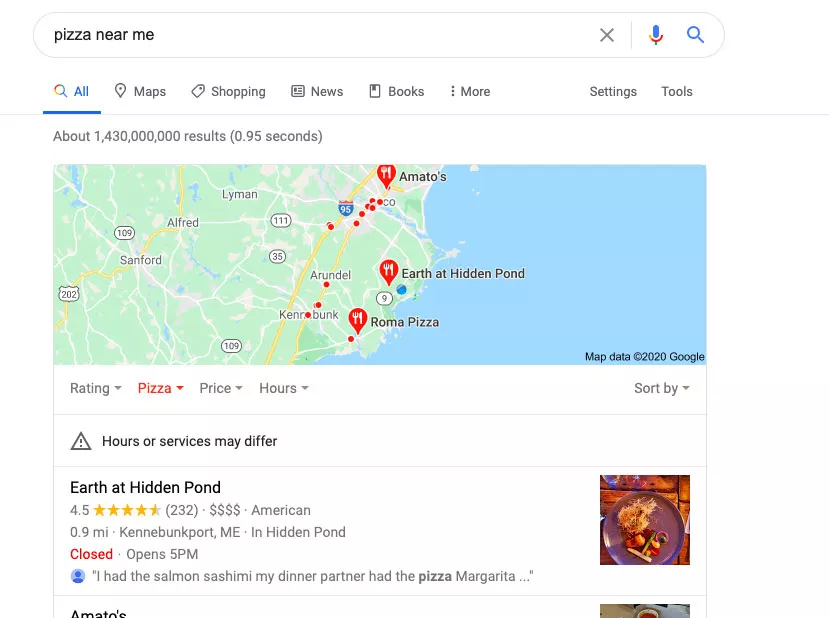829x618 pixels.
Task: Click the blue current-location dot on map
Action: point(401,289)
